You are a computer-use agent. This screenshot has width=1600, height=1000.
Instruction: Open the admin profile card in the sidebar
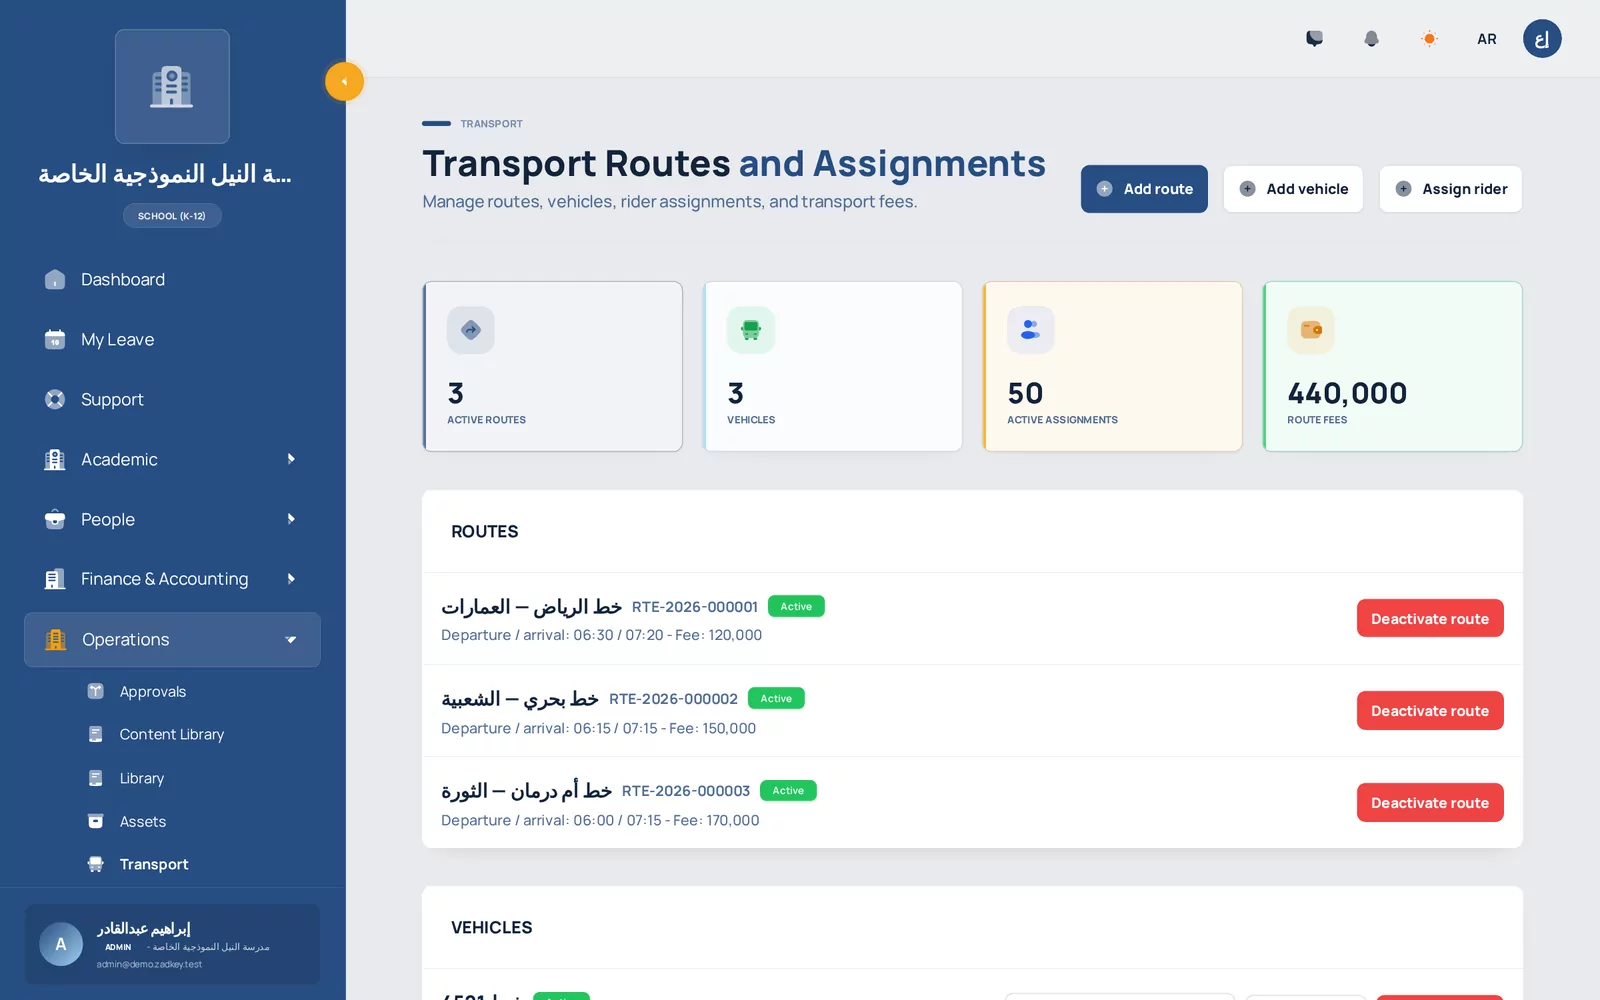(x=172, y=945)
